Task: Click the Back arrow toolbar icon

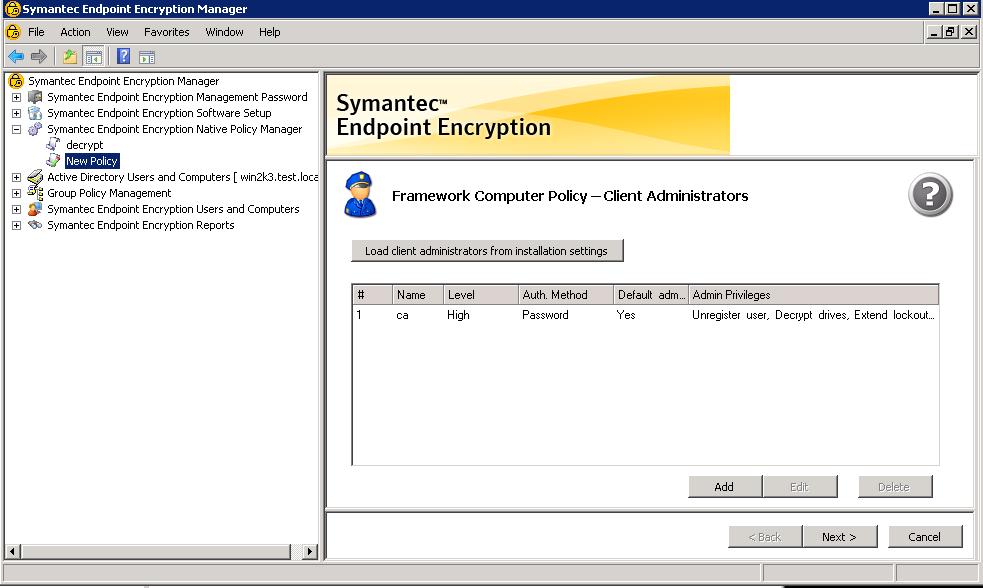Action: pyautogui.click(x=16, y=57)
